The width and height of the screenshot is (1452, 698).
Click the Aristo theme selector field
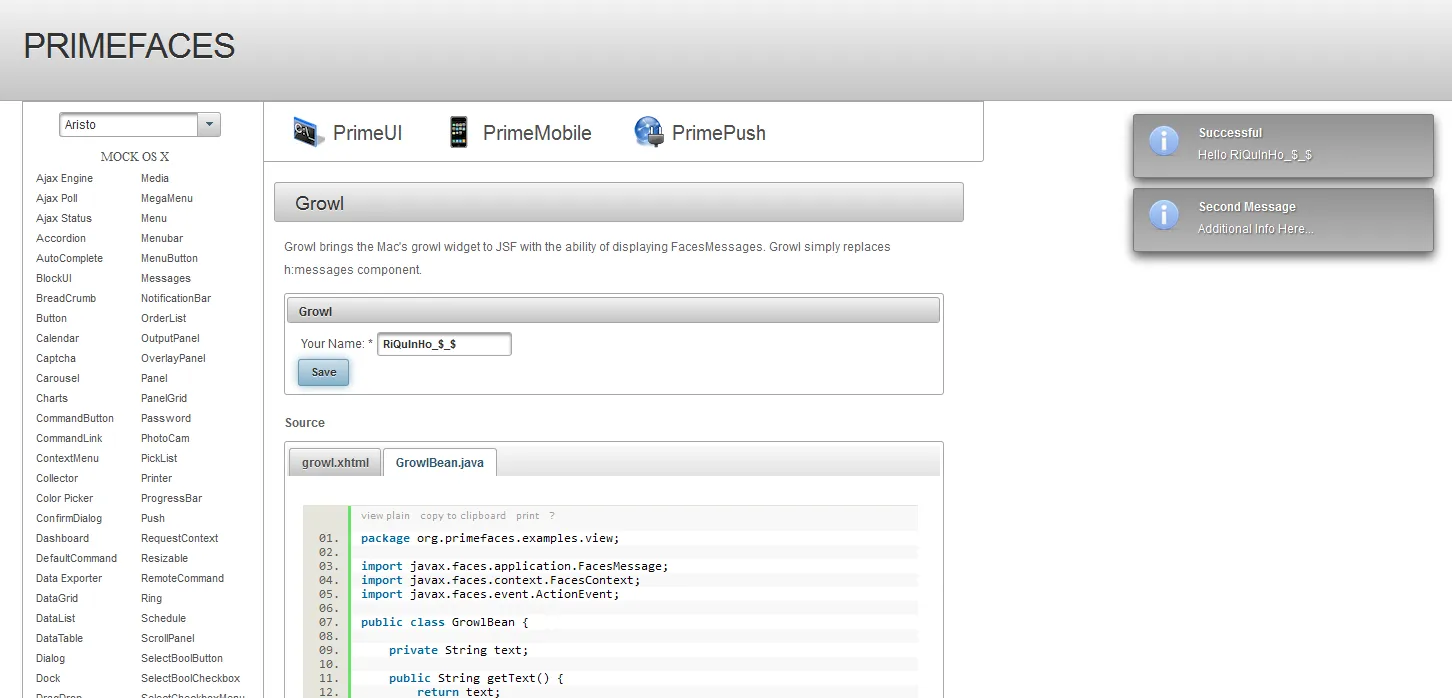click(x=129, y=125)
